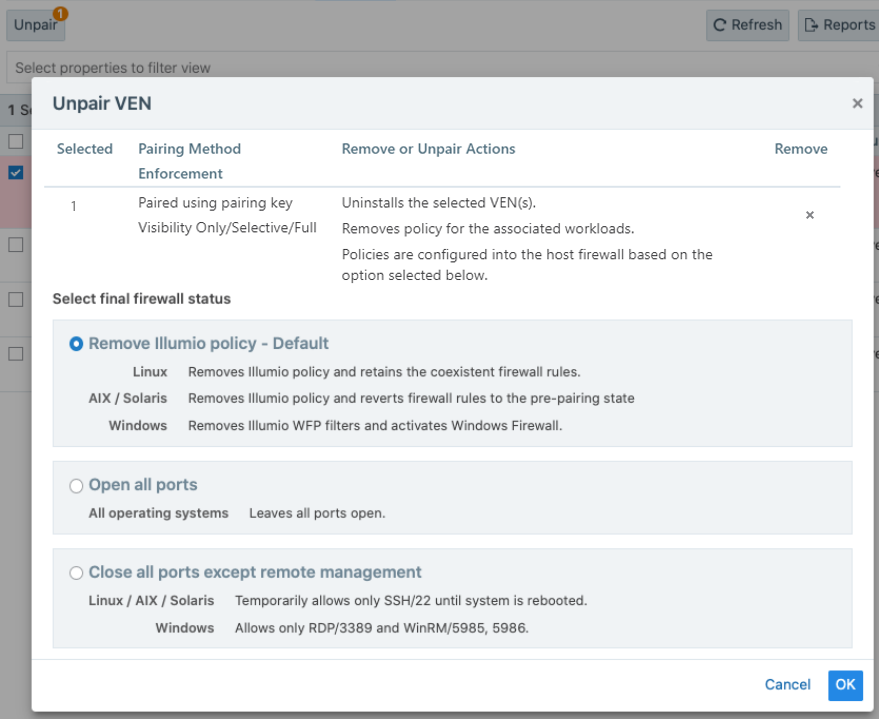The width and height of the screenshot is (879, 720).
Task: Click the Reports export icon
Action: [x=811, y=25]
